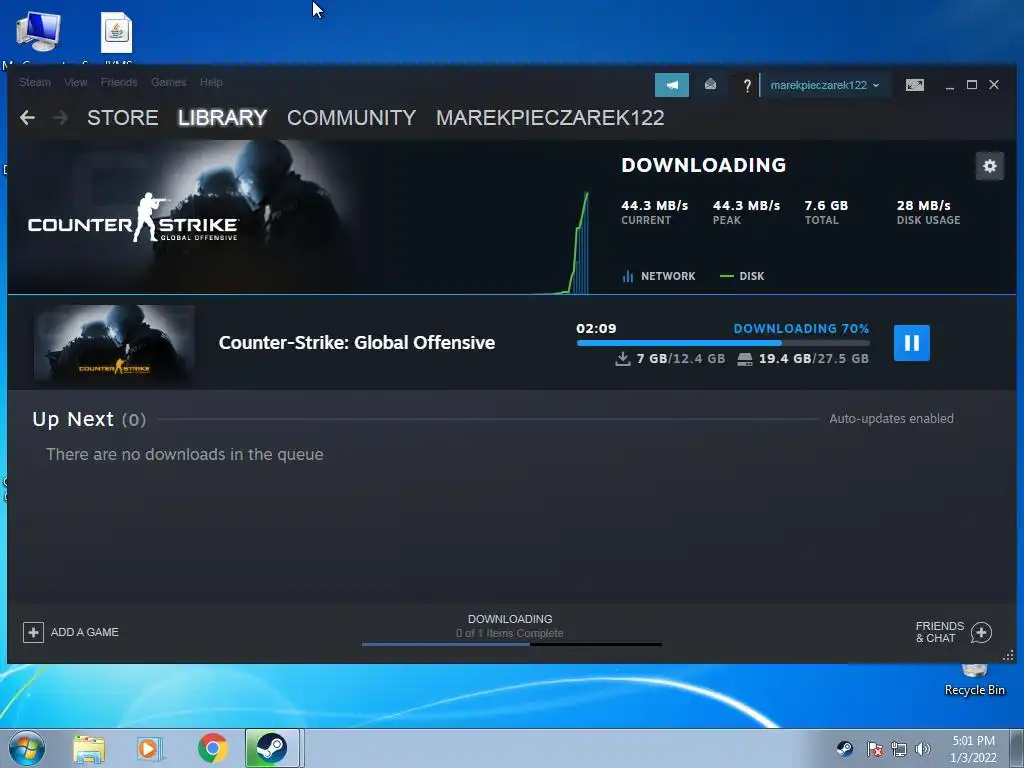Open the Steam inbox envelope icon
The width and height of the screenshot is (1024, 768).
pos(711,84)
